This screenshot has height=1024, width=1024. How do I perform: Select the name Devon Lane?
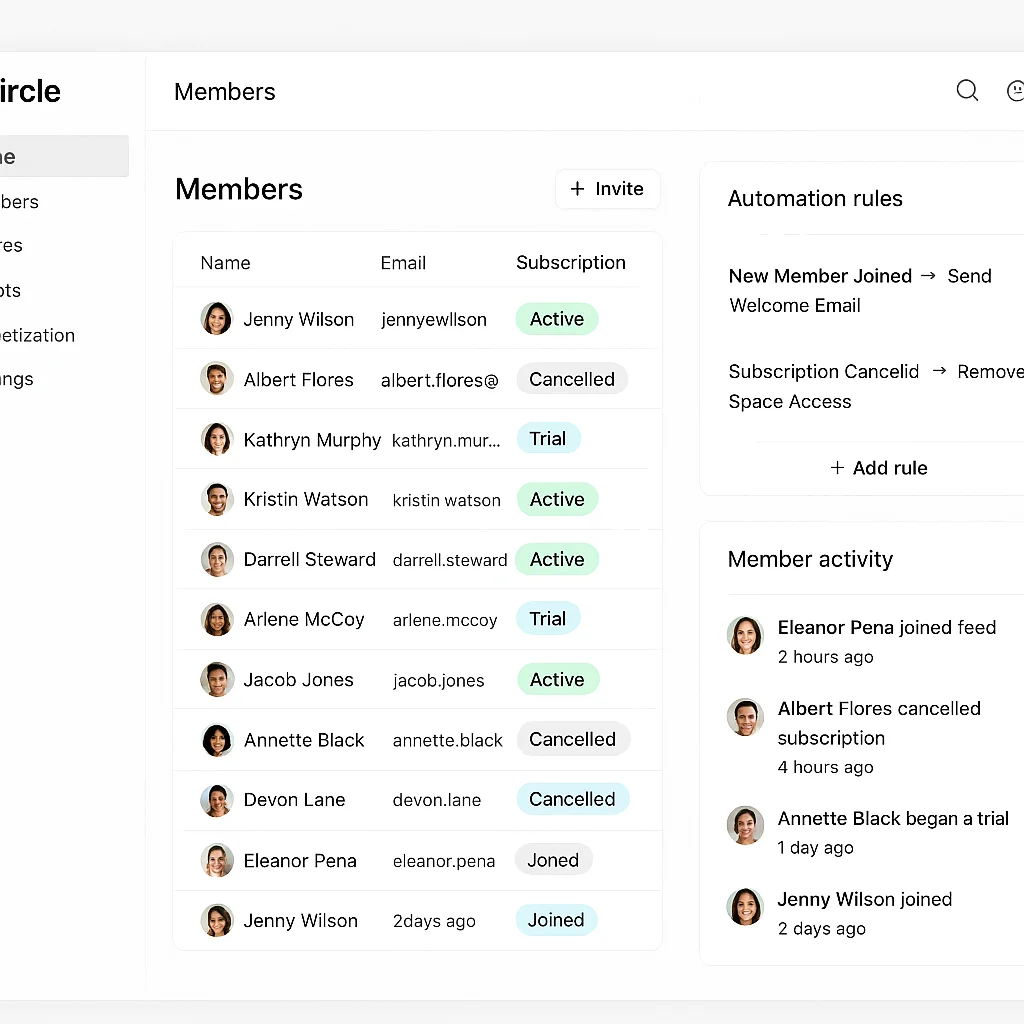tap(294, 800)
